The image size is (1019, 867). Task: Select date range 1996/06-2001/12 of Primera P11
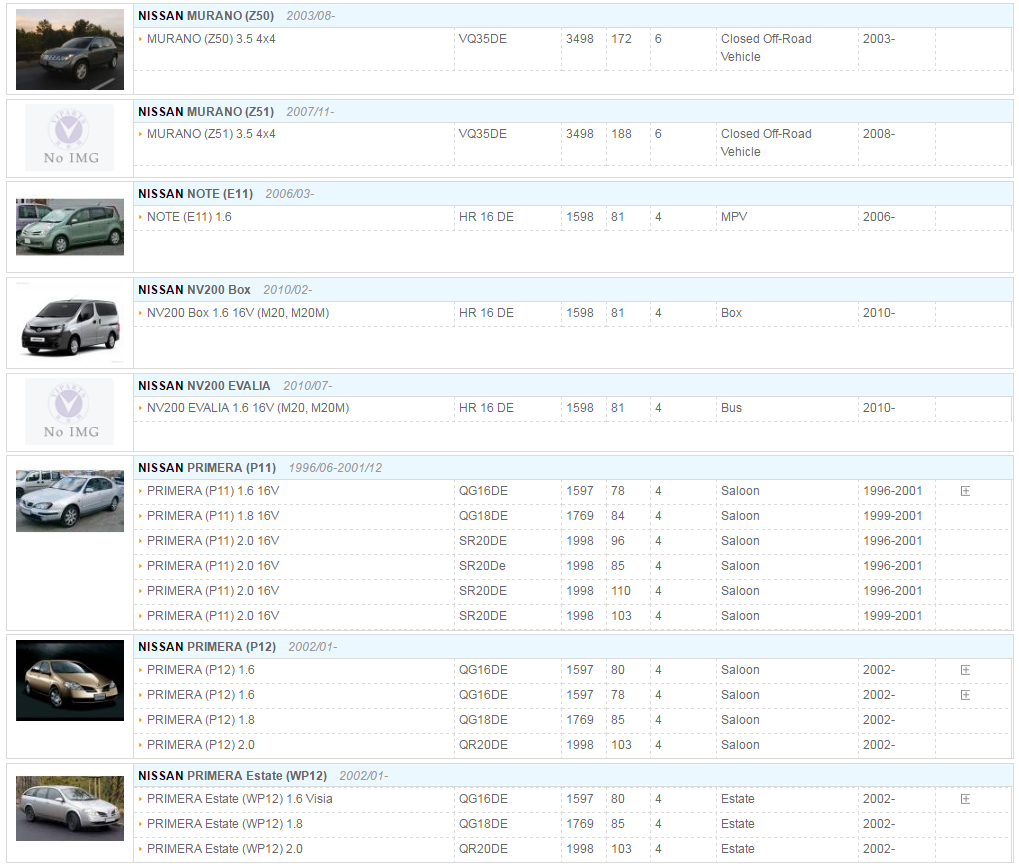tap(335, 468)
